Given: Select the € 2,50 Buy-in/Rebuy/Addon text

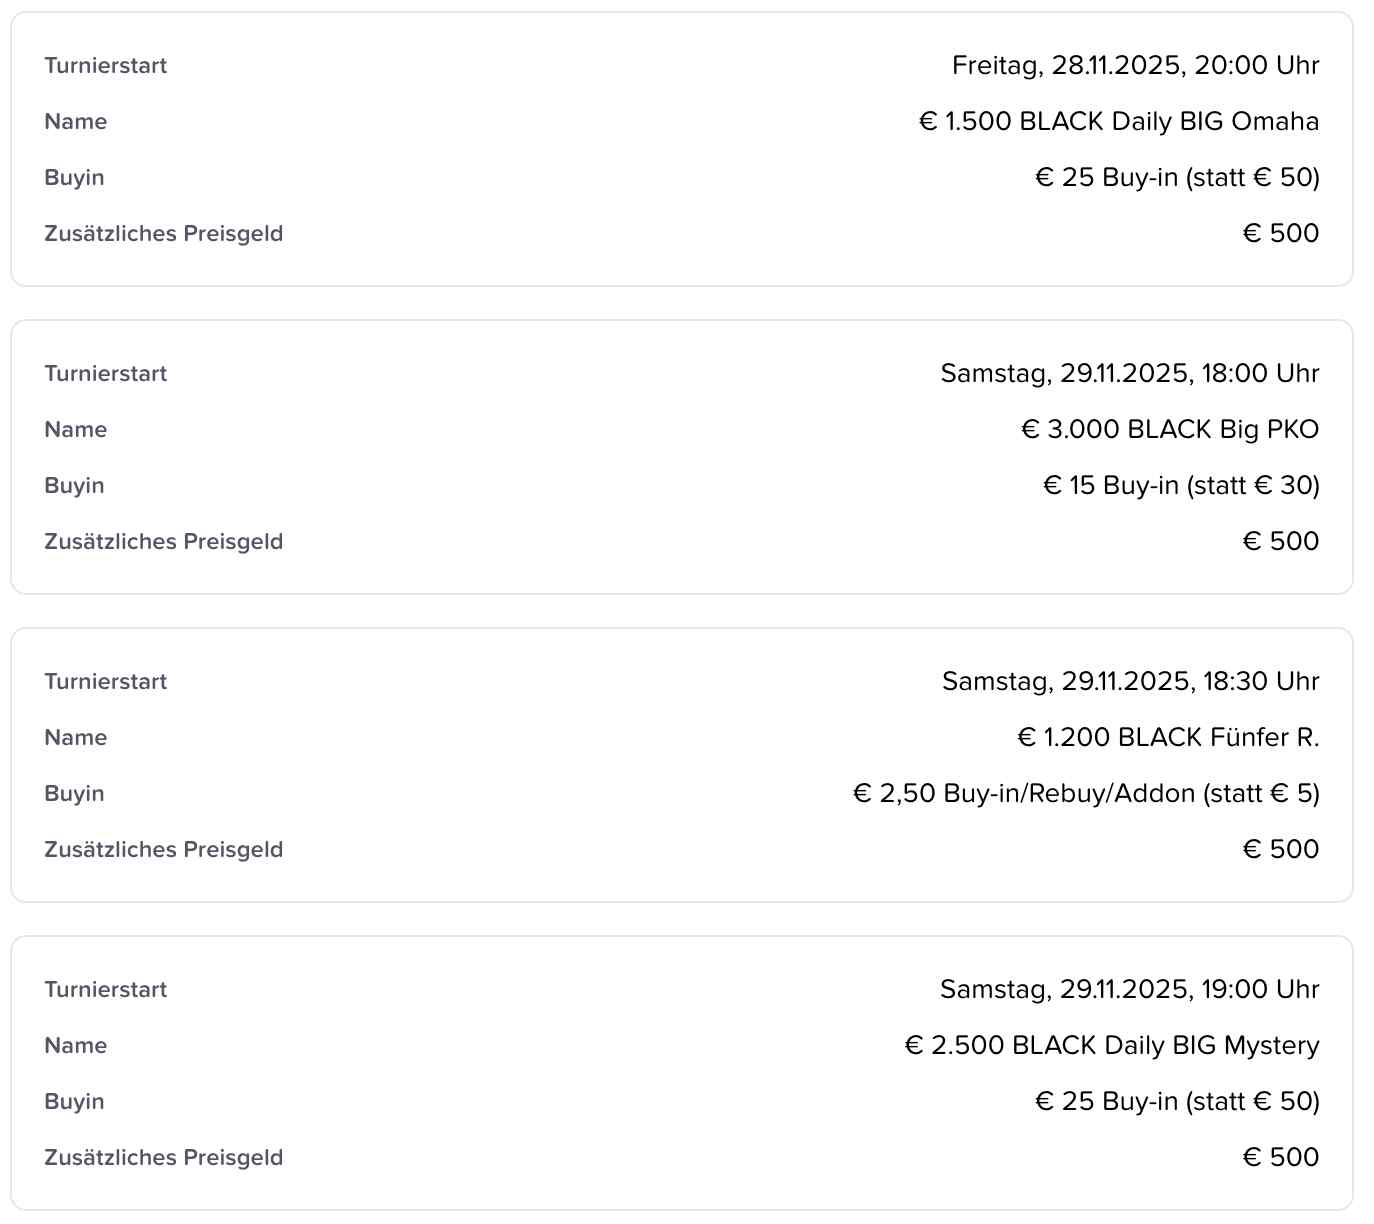Looking at the screenshot, I should (x=1086, y=794).
